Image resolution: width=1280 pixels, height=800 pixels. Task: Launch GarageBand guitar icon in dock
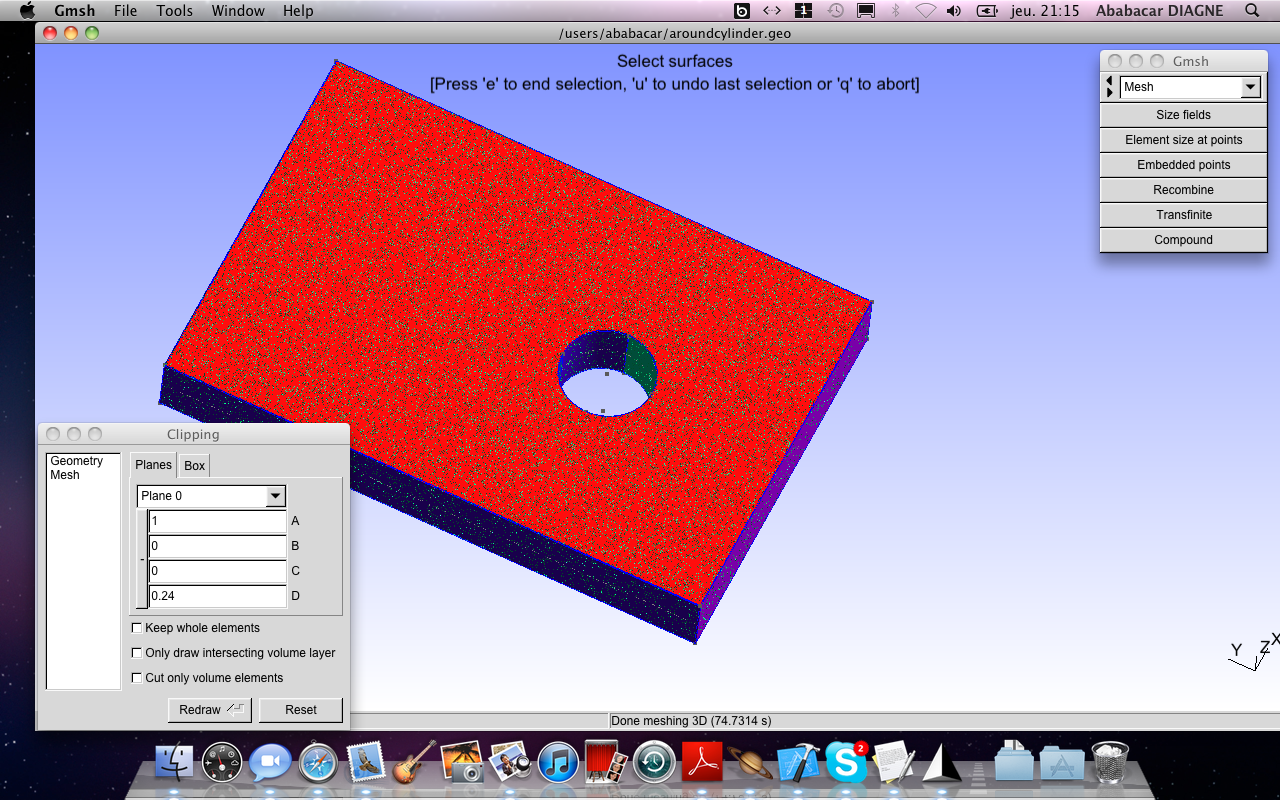(x=414, y=762)
